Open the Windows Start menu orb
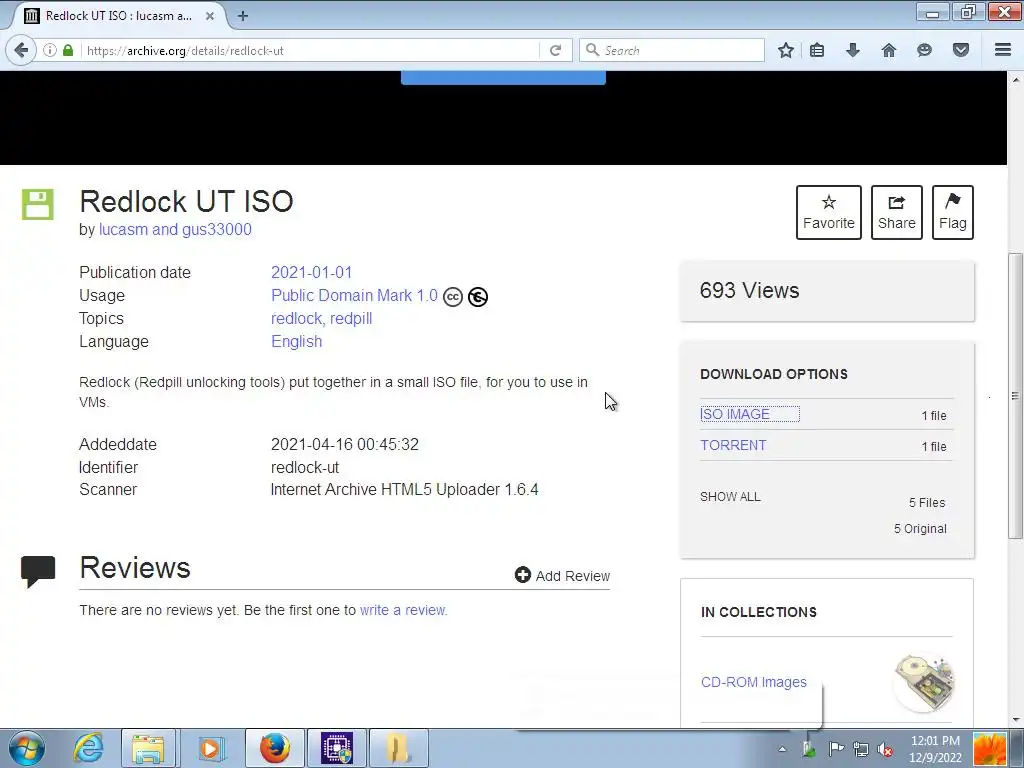 pos(27,748)
